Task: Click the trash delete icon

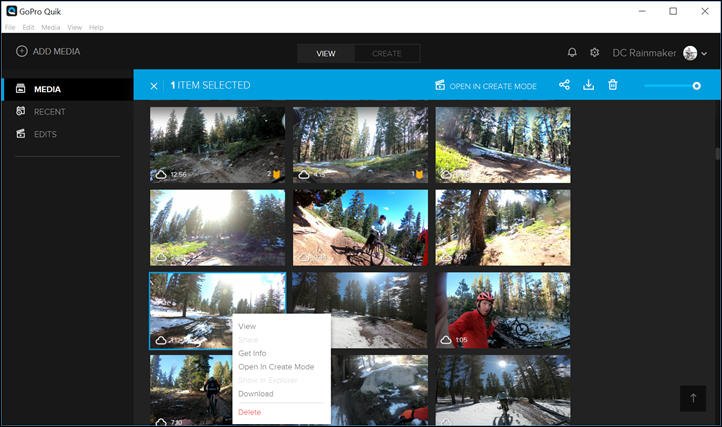Action: (612, 85)
